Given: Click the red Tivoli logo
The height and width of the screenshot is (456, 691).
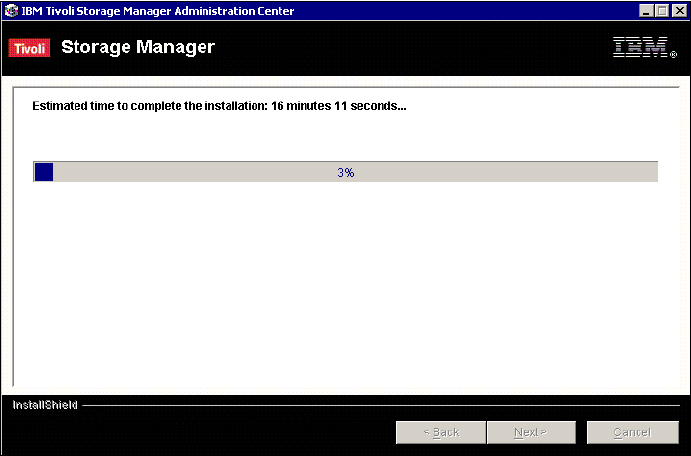Looking at the screenshot, I should point(29,48).
